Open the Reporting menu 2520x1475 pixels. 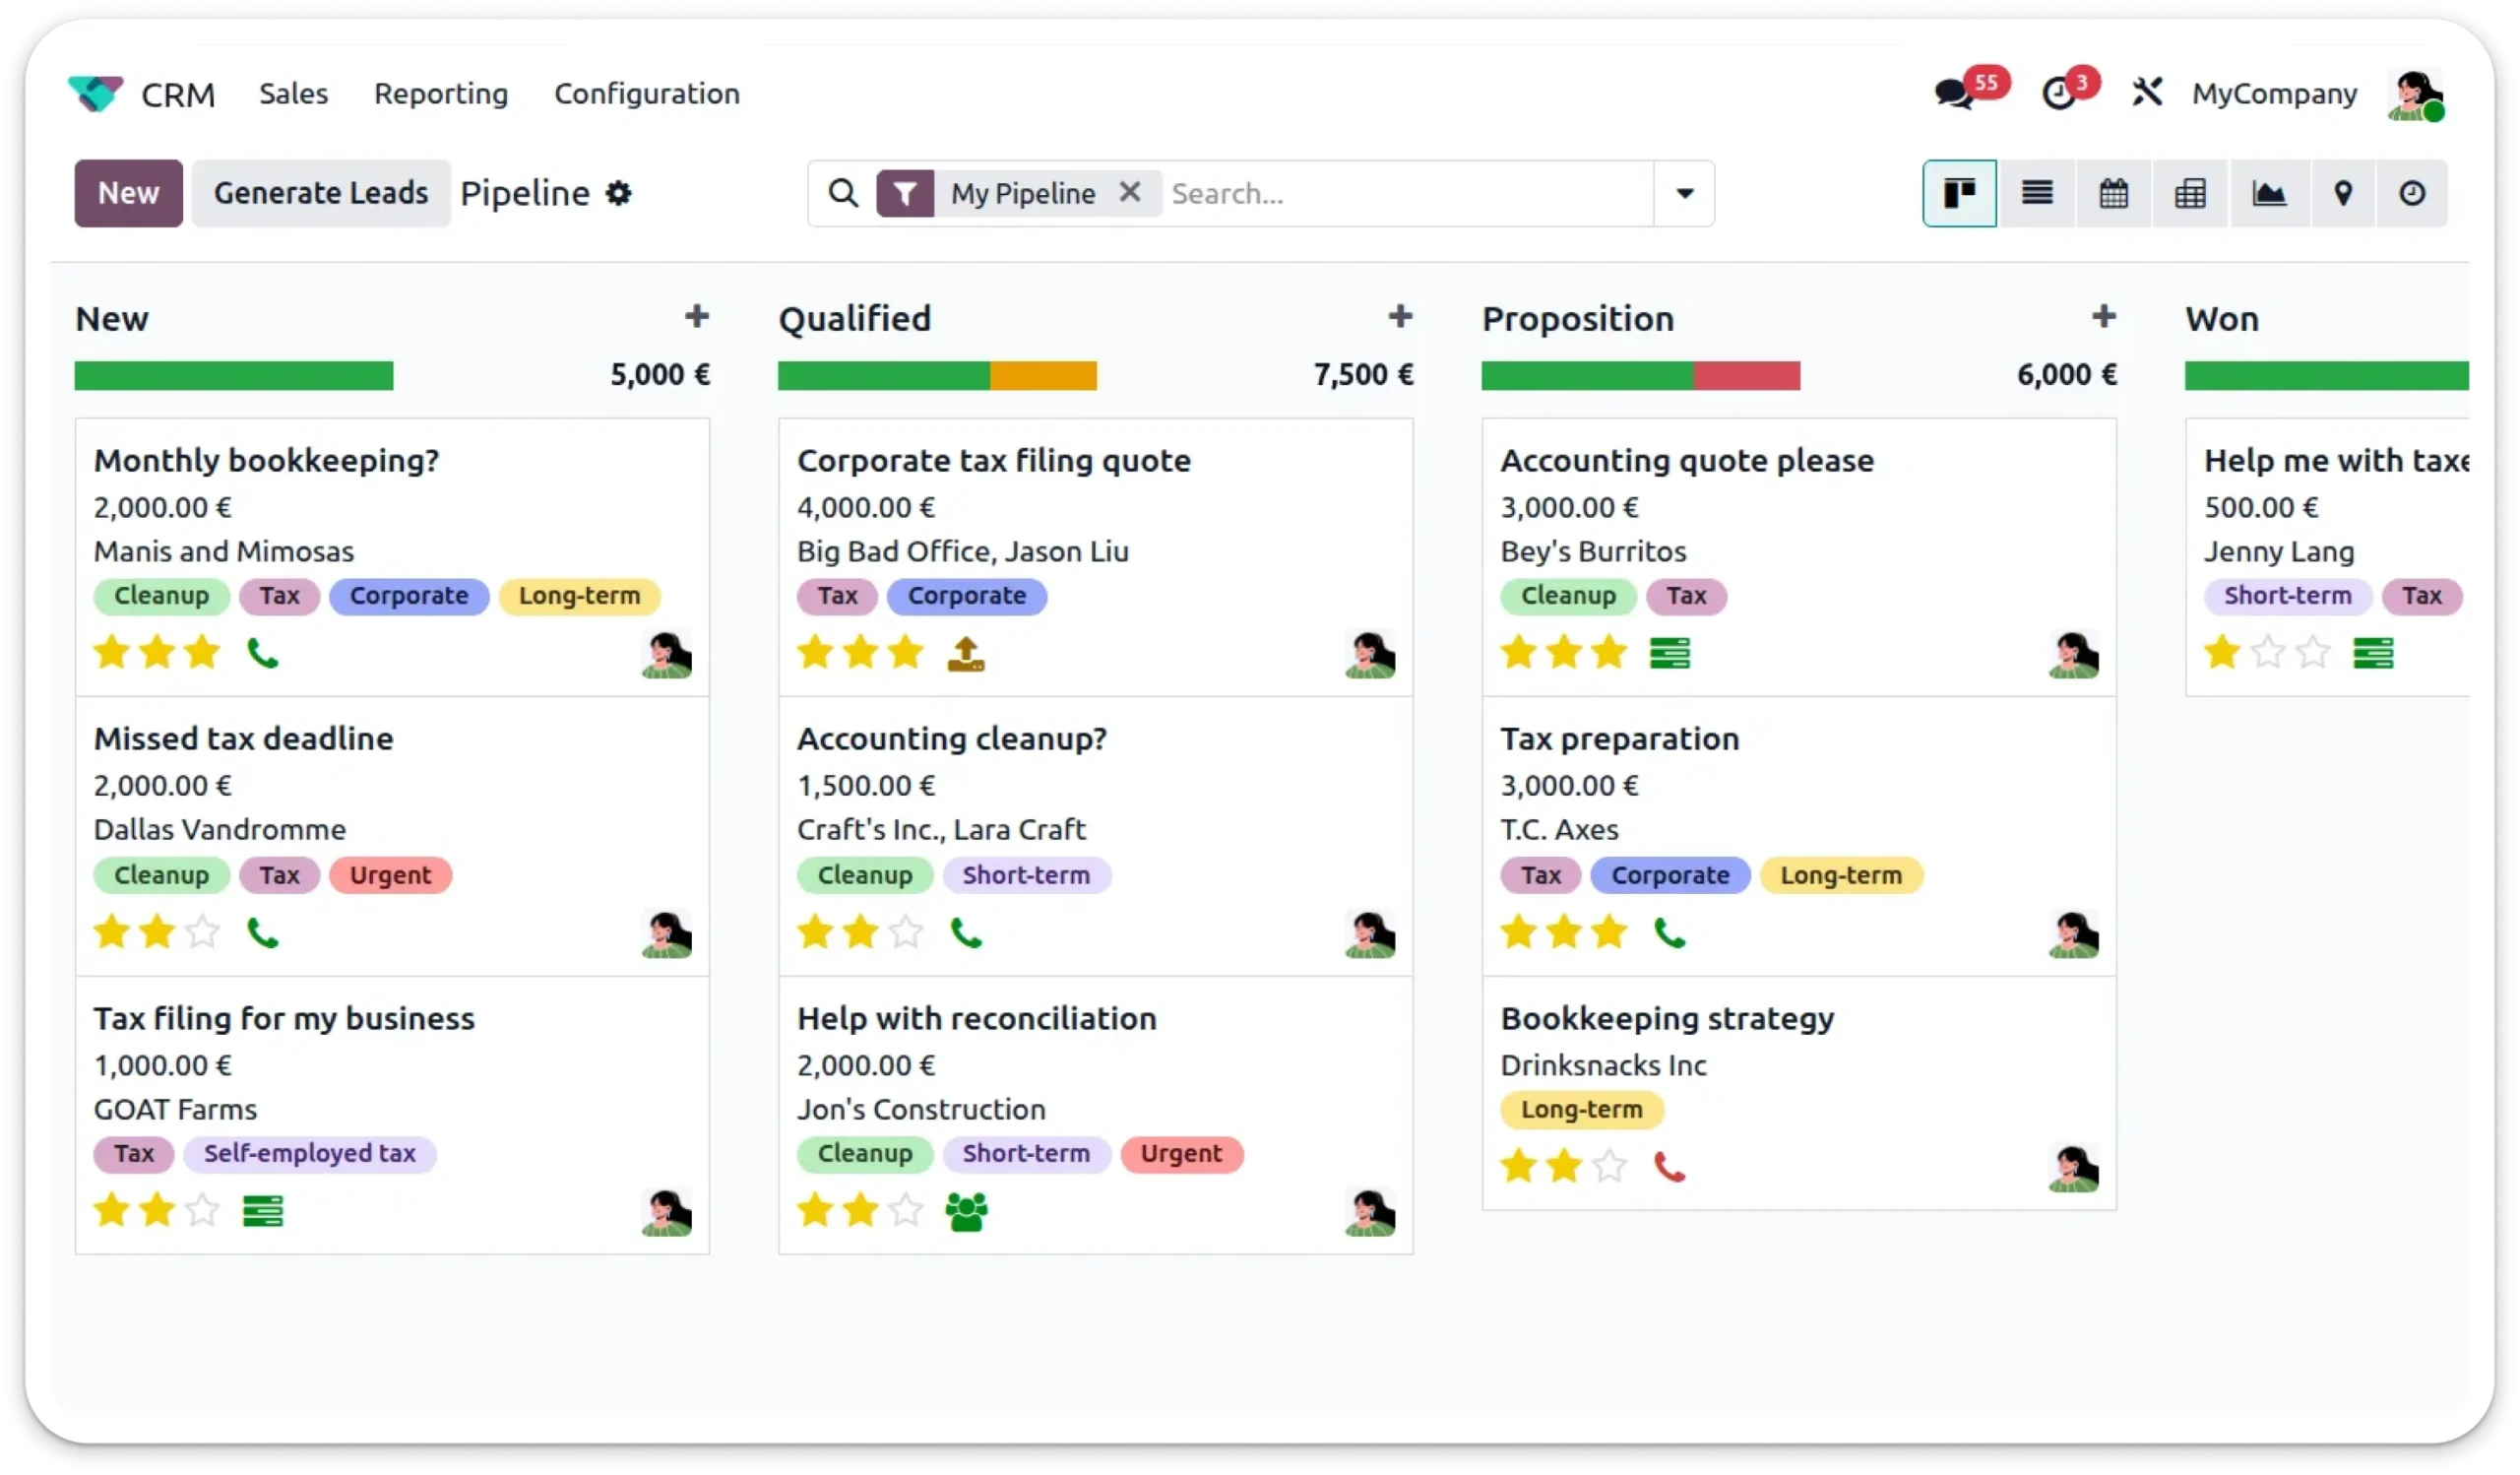[441, 94]
